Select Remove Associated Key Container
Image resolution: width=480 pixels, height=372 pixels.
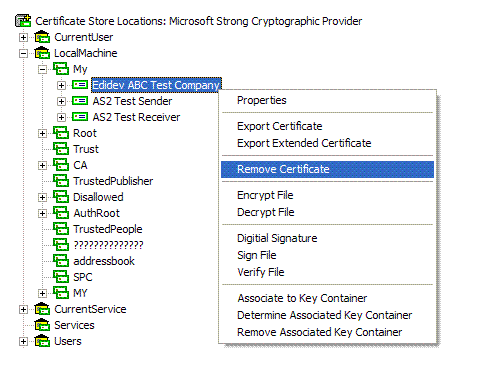point(327,332)
